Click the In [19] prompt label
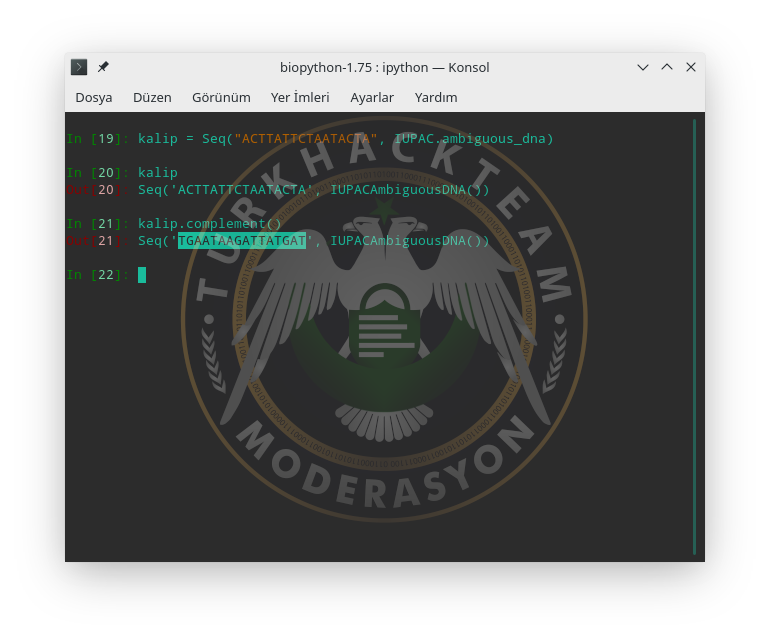The image size is (770, 639). coord(97,139)
